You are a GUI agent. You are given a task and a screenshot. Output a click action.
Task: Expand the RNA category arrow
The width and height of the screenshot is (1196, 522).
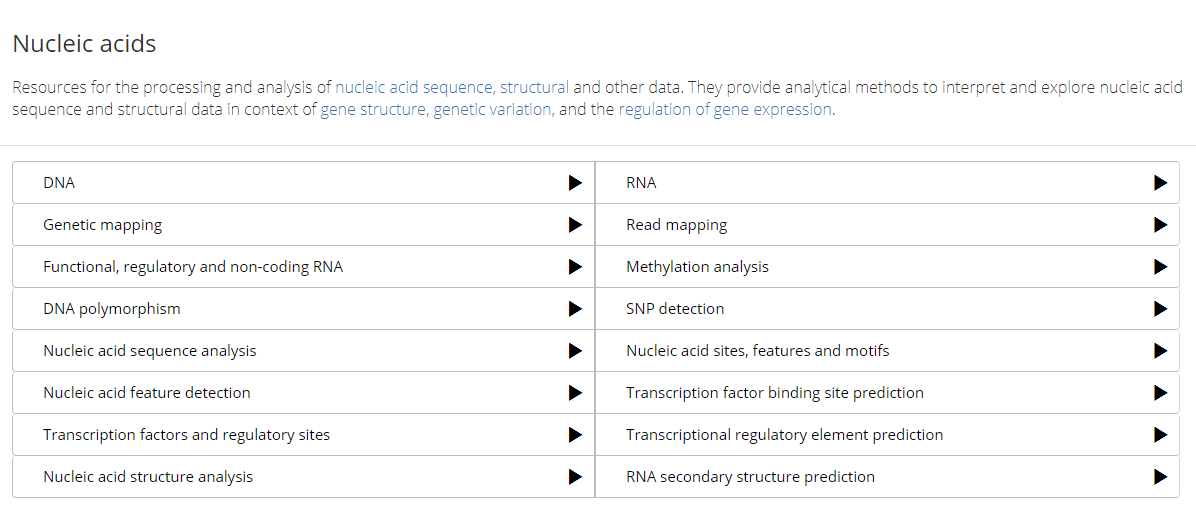coord(1160,183)
